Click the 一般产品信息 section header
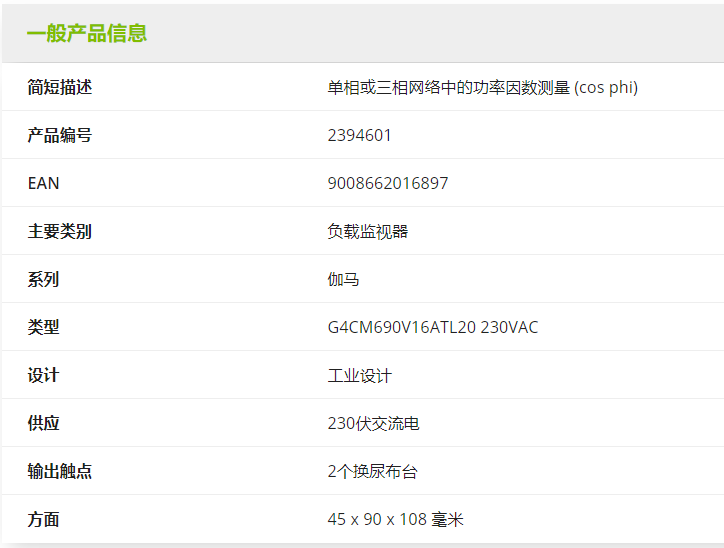 87,33
